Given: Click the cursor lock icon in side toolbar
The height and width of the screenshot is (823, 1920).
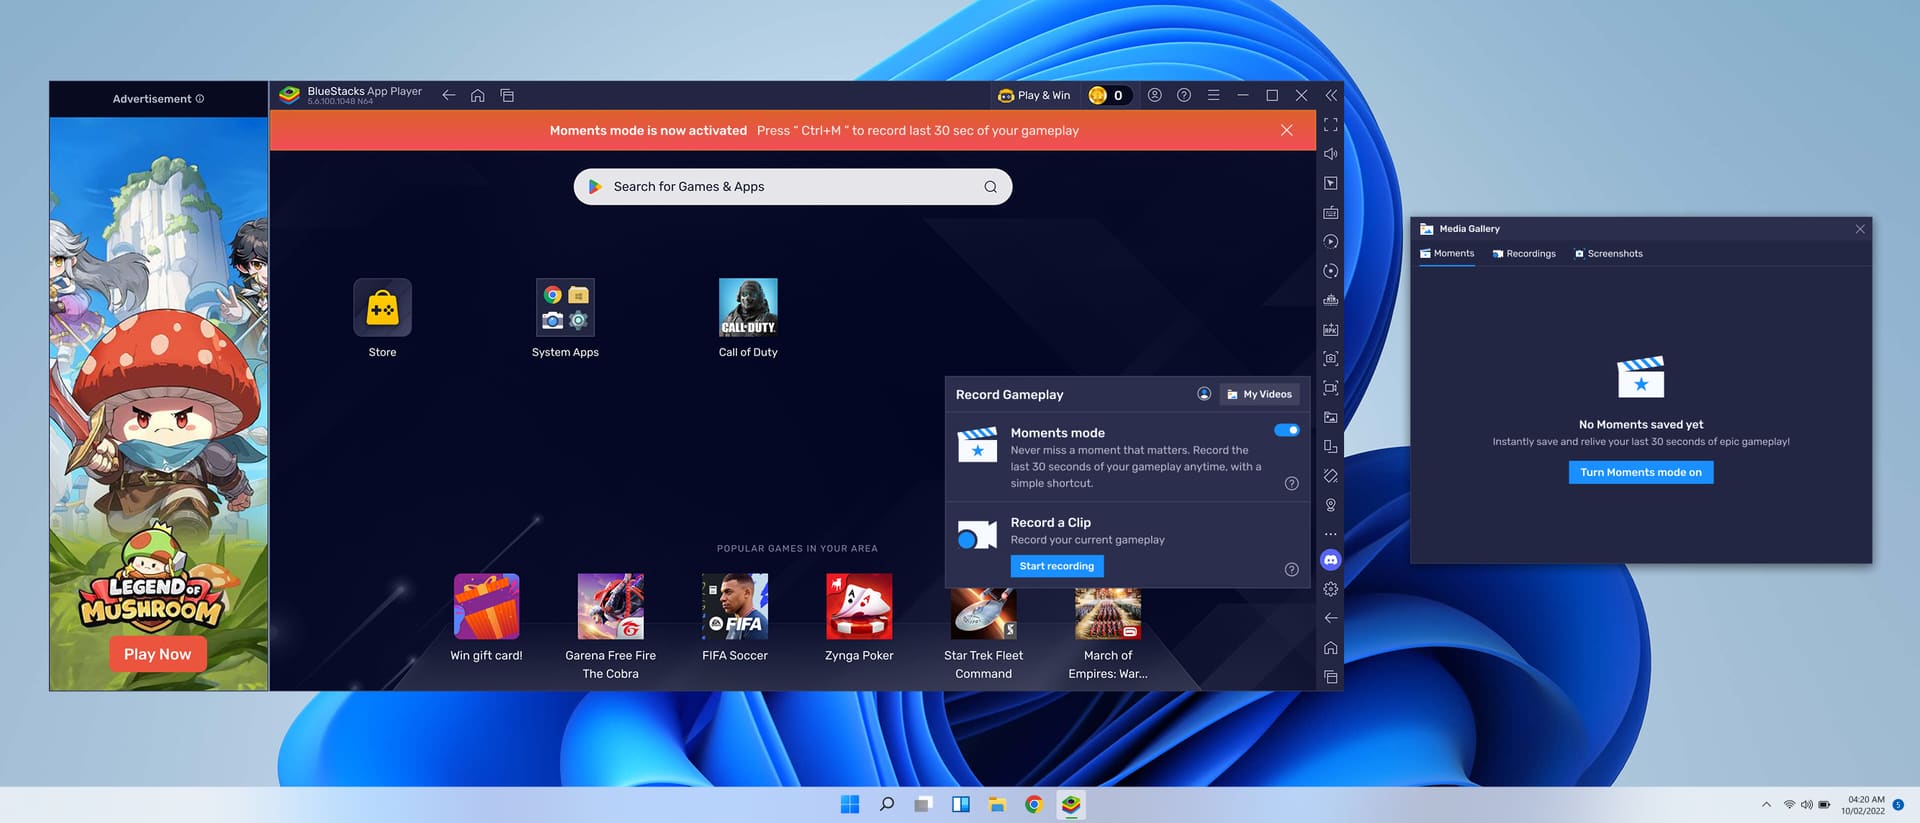Looking at the screenshot, I should (1330, 183).
